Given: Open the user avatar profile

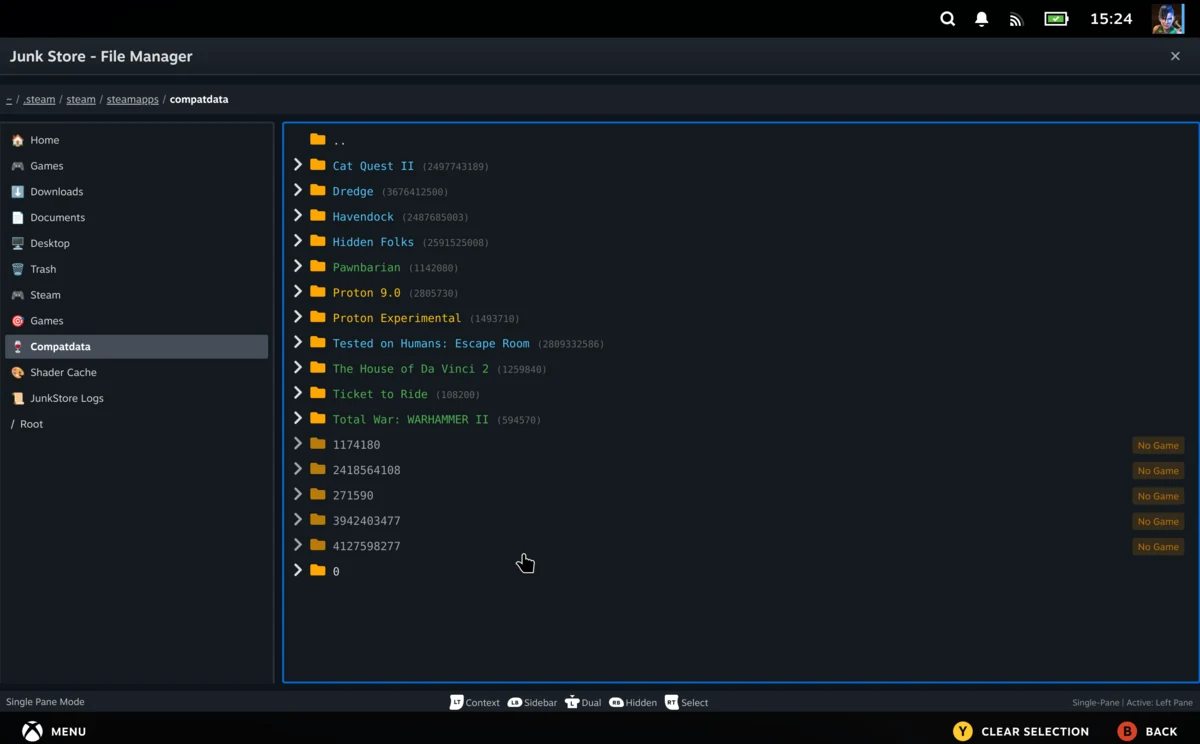Looking at the screenshot, I should [1167, 19].
